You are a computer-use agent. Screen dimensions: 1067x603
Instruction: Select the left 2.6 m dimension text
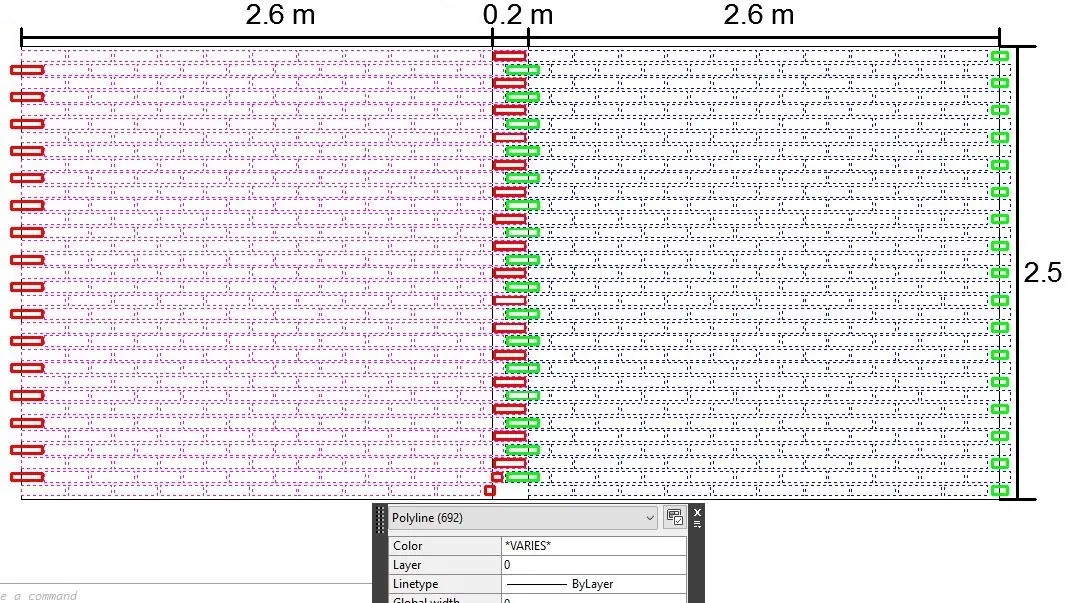(x=280, y=15)
